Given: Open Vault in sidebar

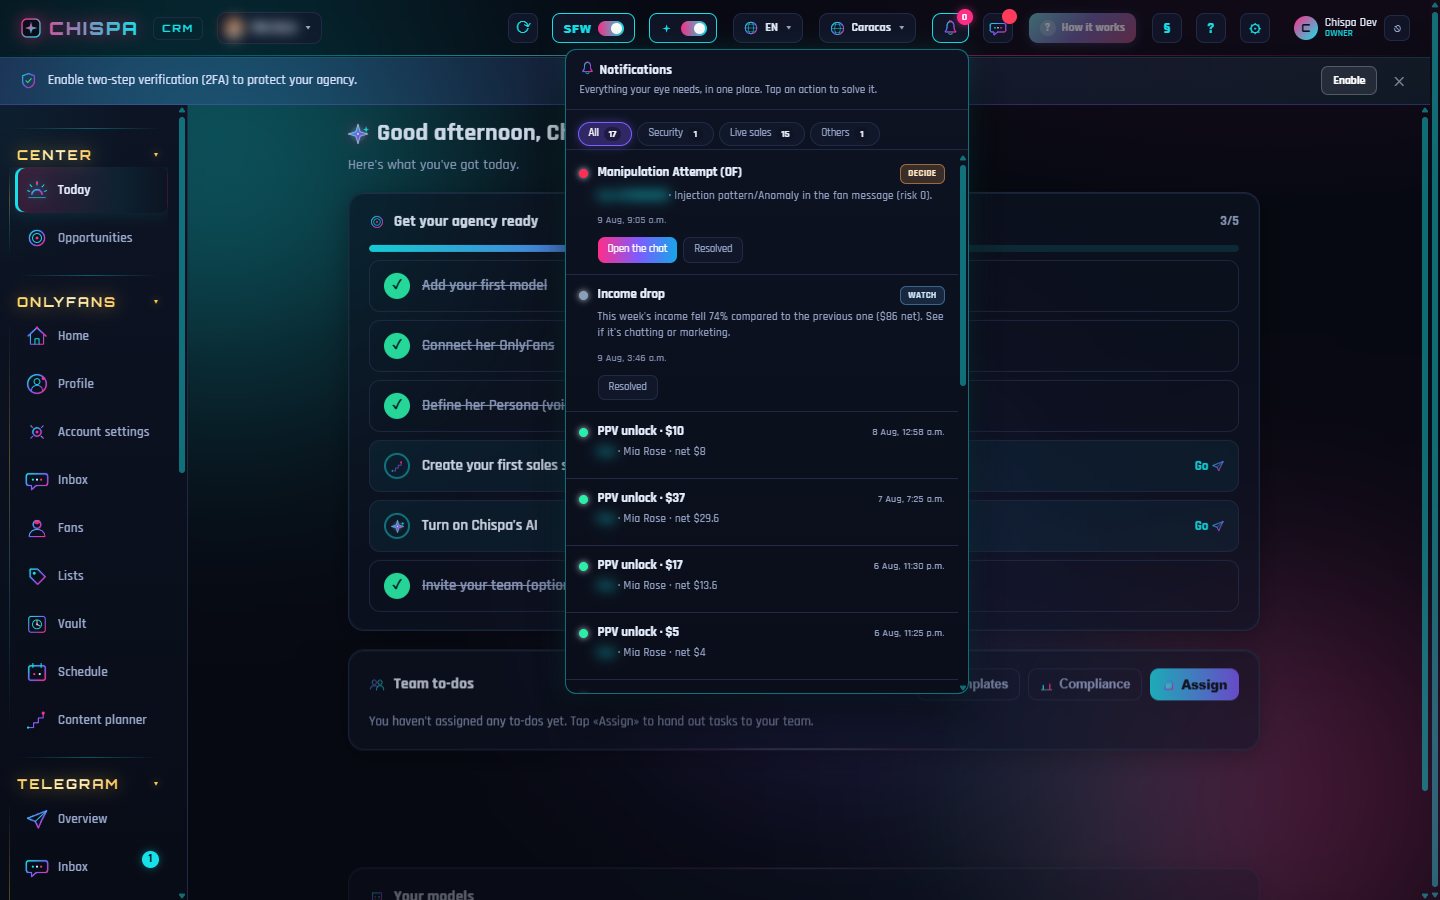Looking at the screenshot, I should 92,624.
